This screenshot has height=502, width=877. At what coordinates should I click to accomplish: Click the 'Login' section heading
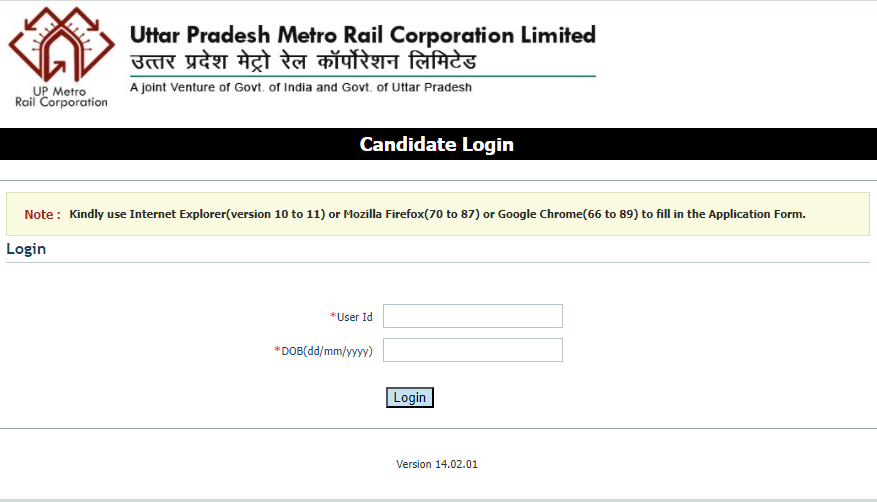tap(26, 249)
